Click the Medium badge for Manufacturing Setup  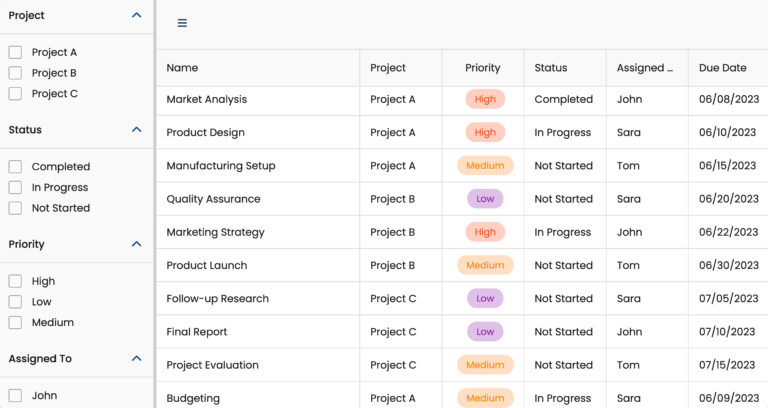[x=485, y=166]
